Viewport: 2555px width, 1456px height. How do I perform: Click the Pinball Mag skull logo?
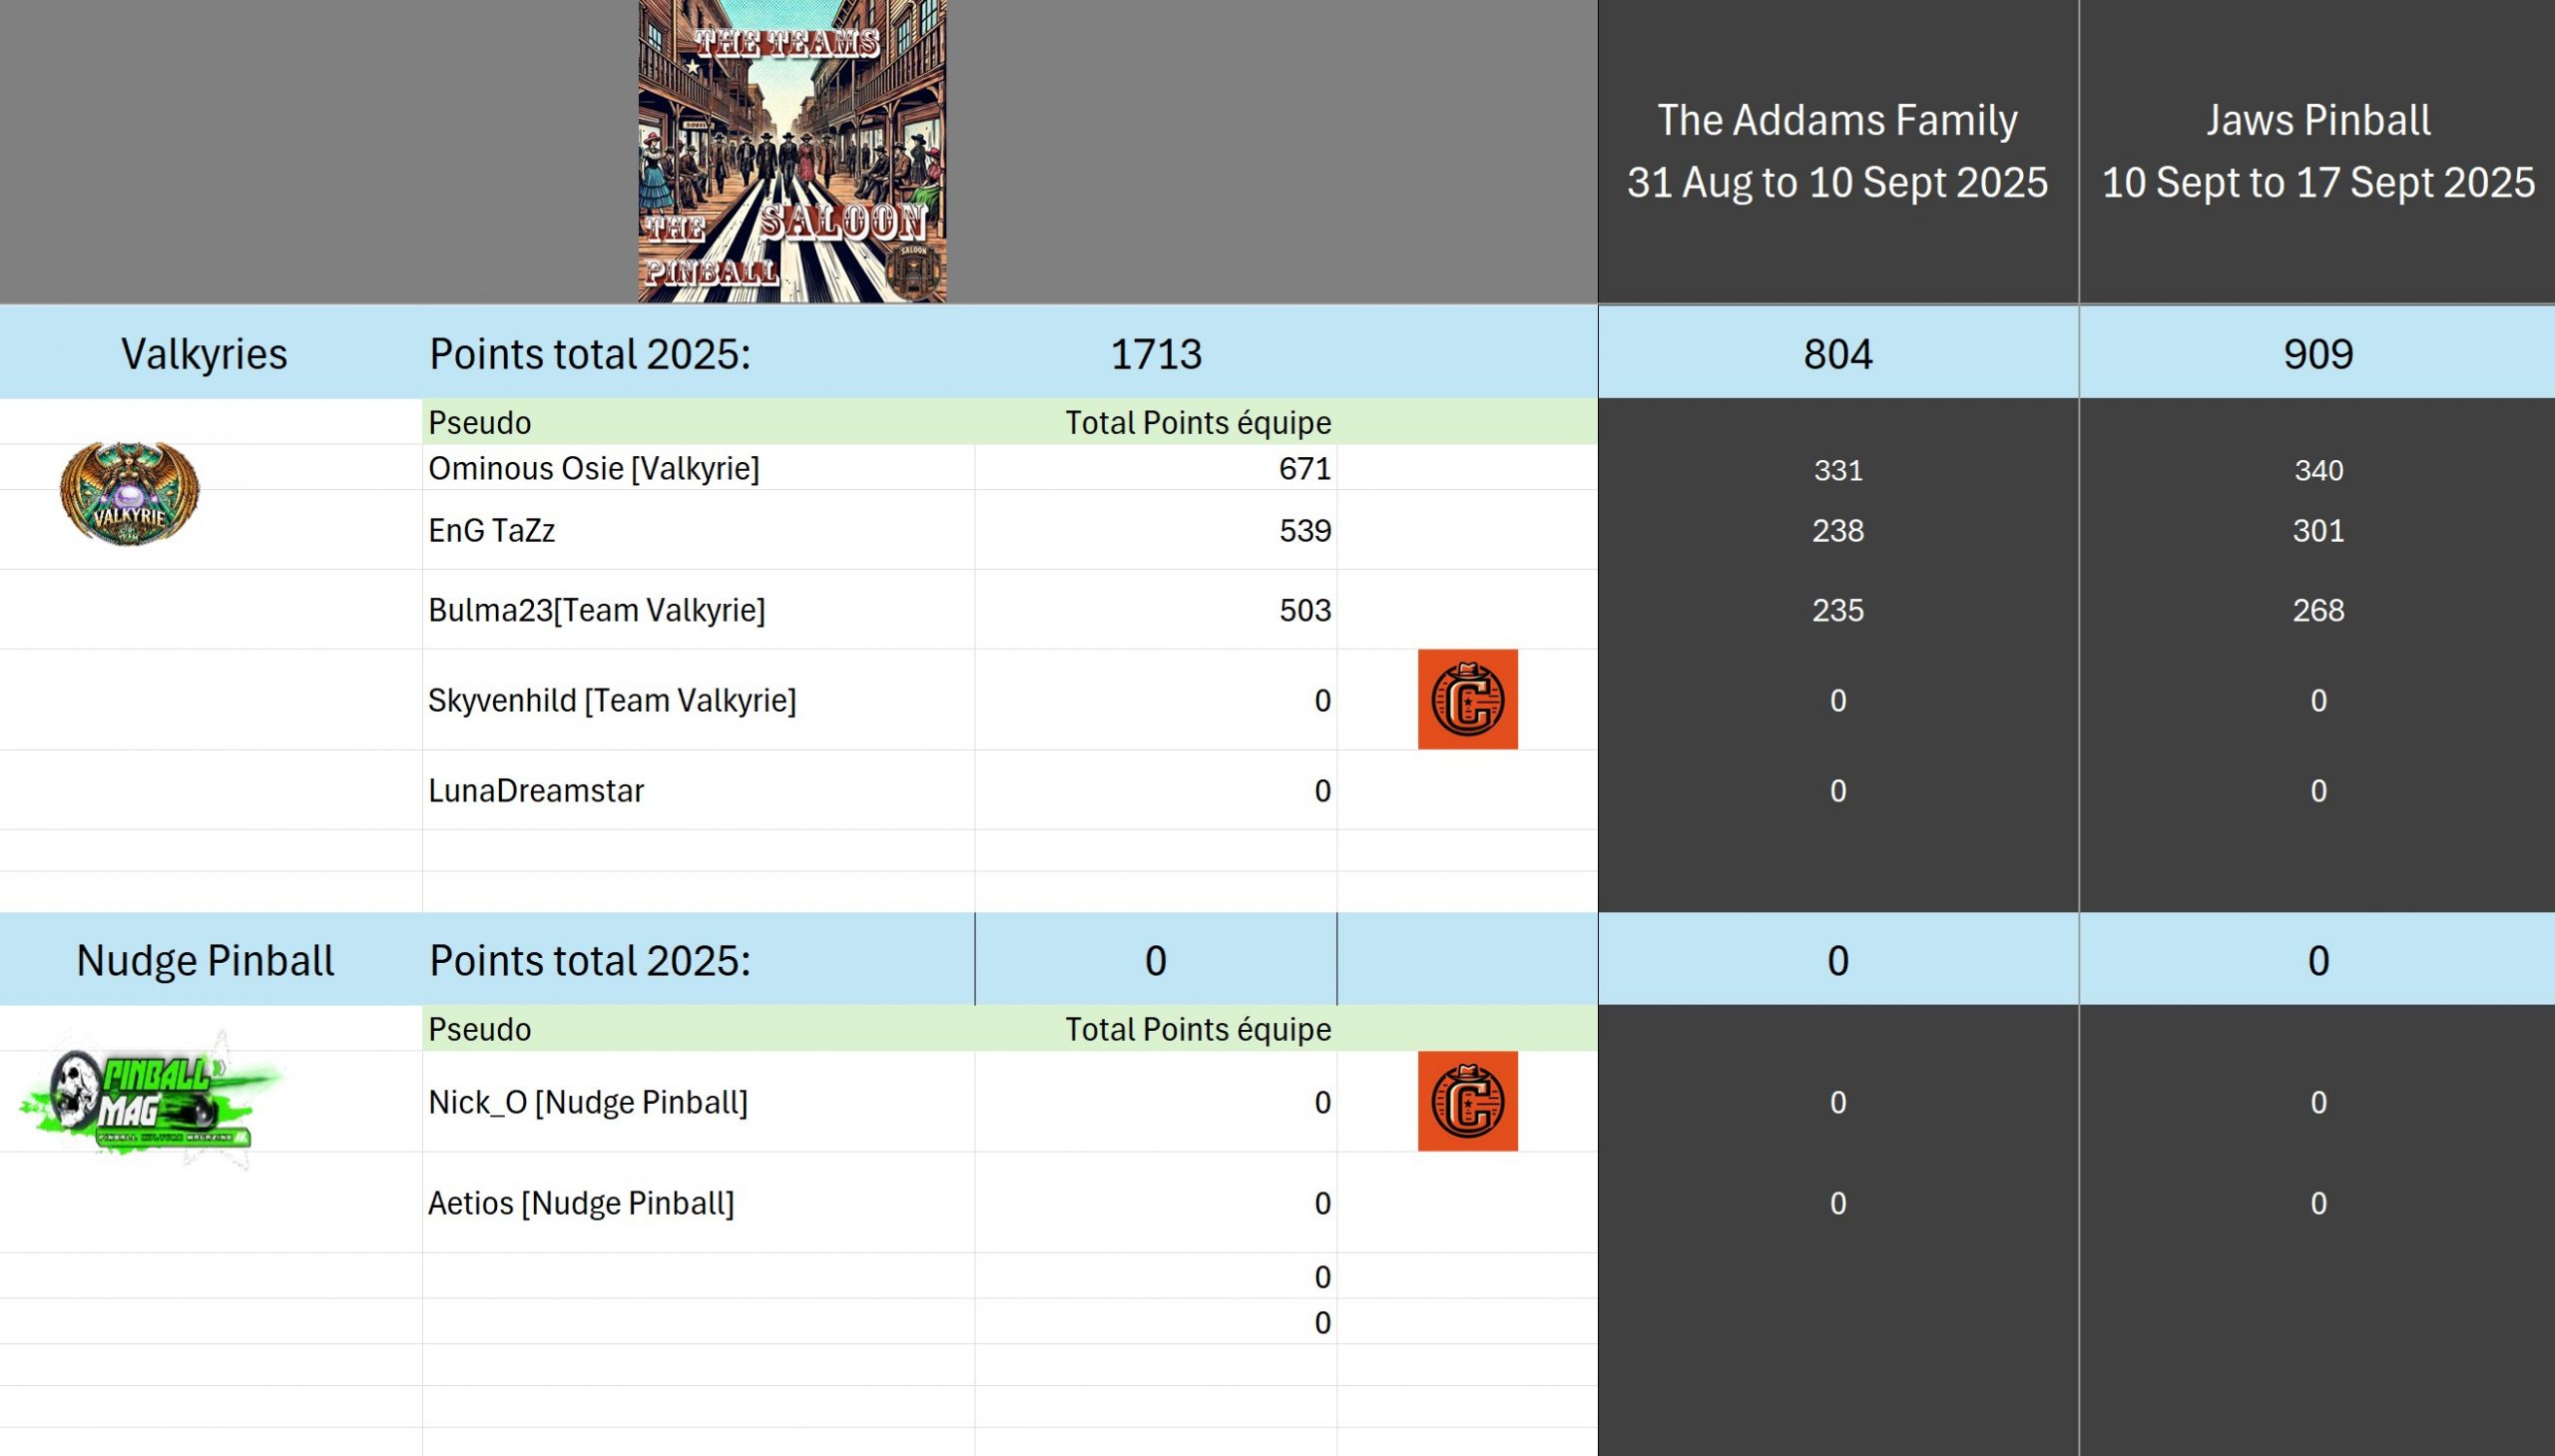coord(148,1100)
